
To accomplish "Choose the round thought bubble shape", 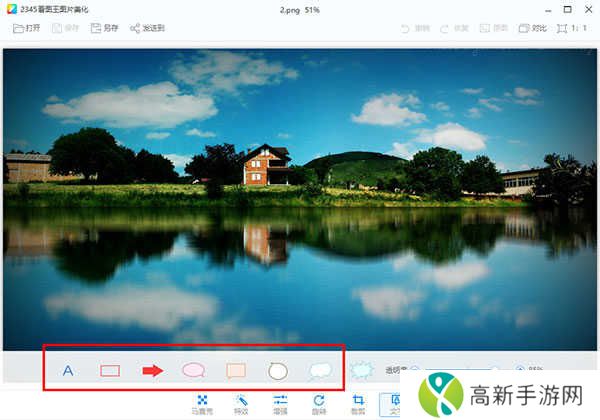I will tap(278, 371).
